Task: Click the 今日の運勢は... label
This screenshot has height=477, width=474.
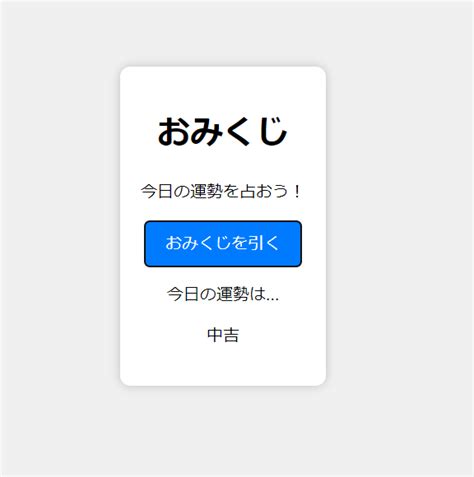Action: click(223, 294)
